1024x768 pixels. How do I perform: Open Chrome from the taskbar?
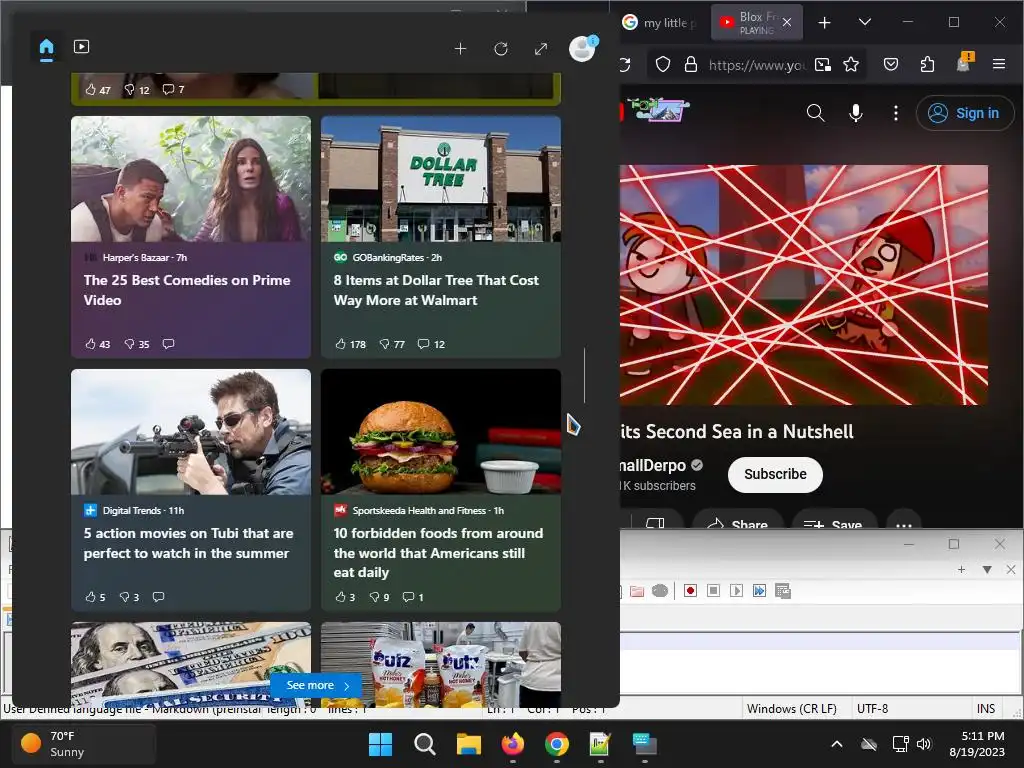(x=556, y=744)
